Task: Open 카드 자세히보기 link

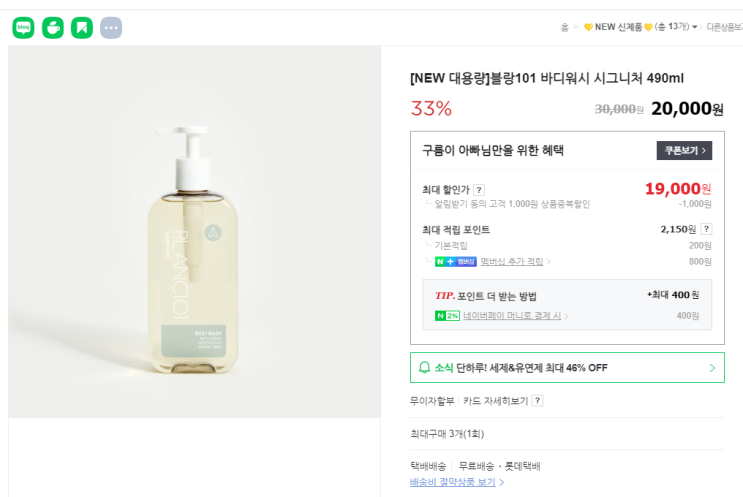Action: pyautogui.click(x=495, y=401)
